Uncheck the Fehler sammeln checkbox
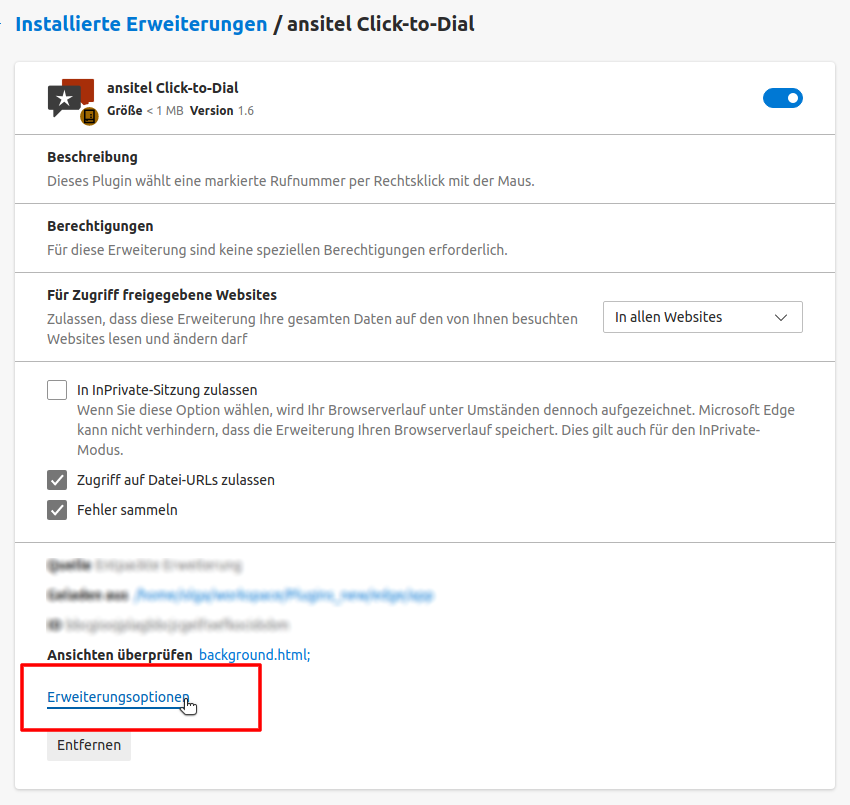Screen dimensions: 850x805 click(57, 510)
